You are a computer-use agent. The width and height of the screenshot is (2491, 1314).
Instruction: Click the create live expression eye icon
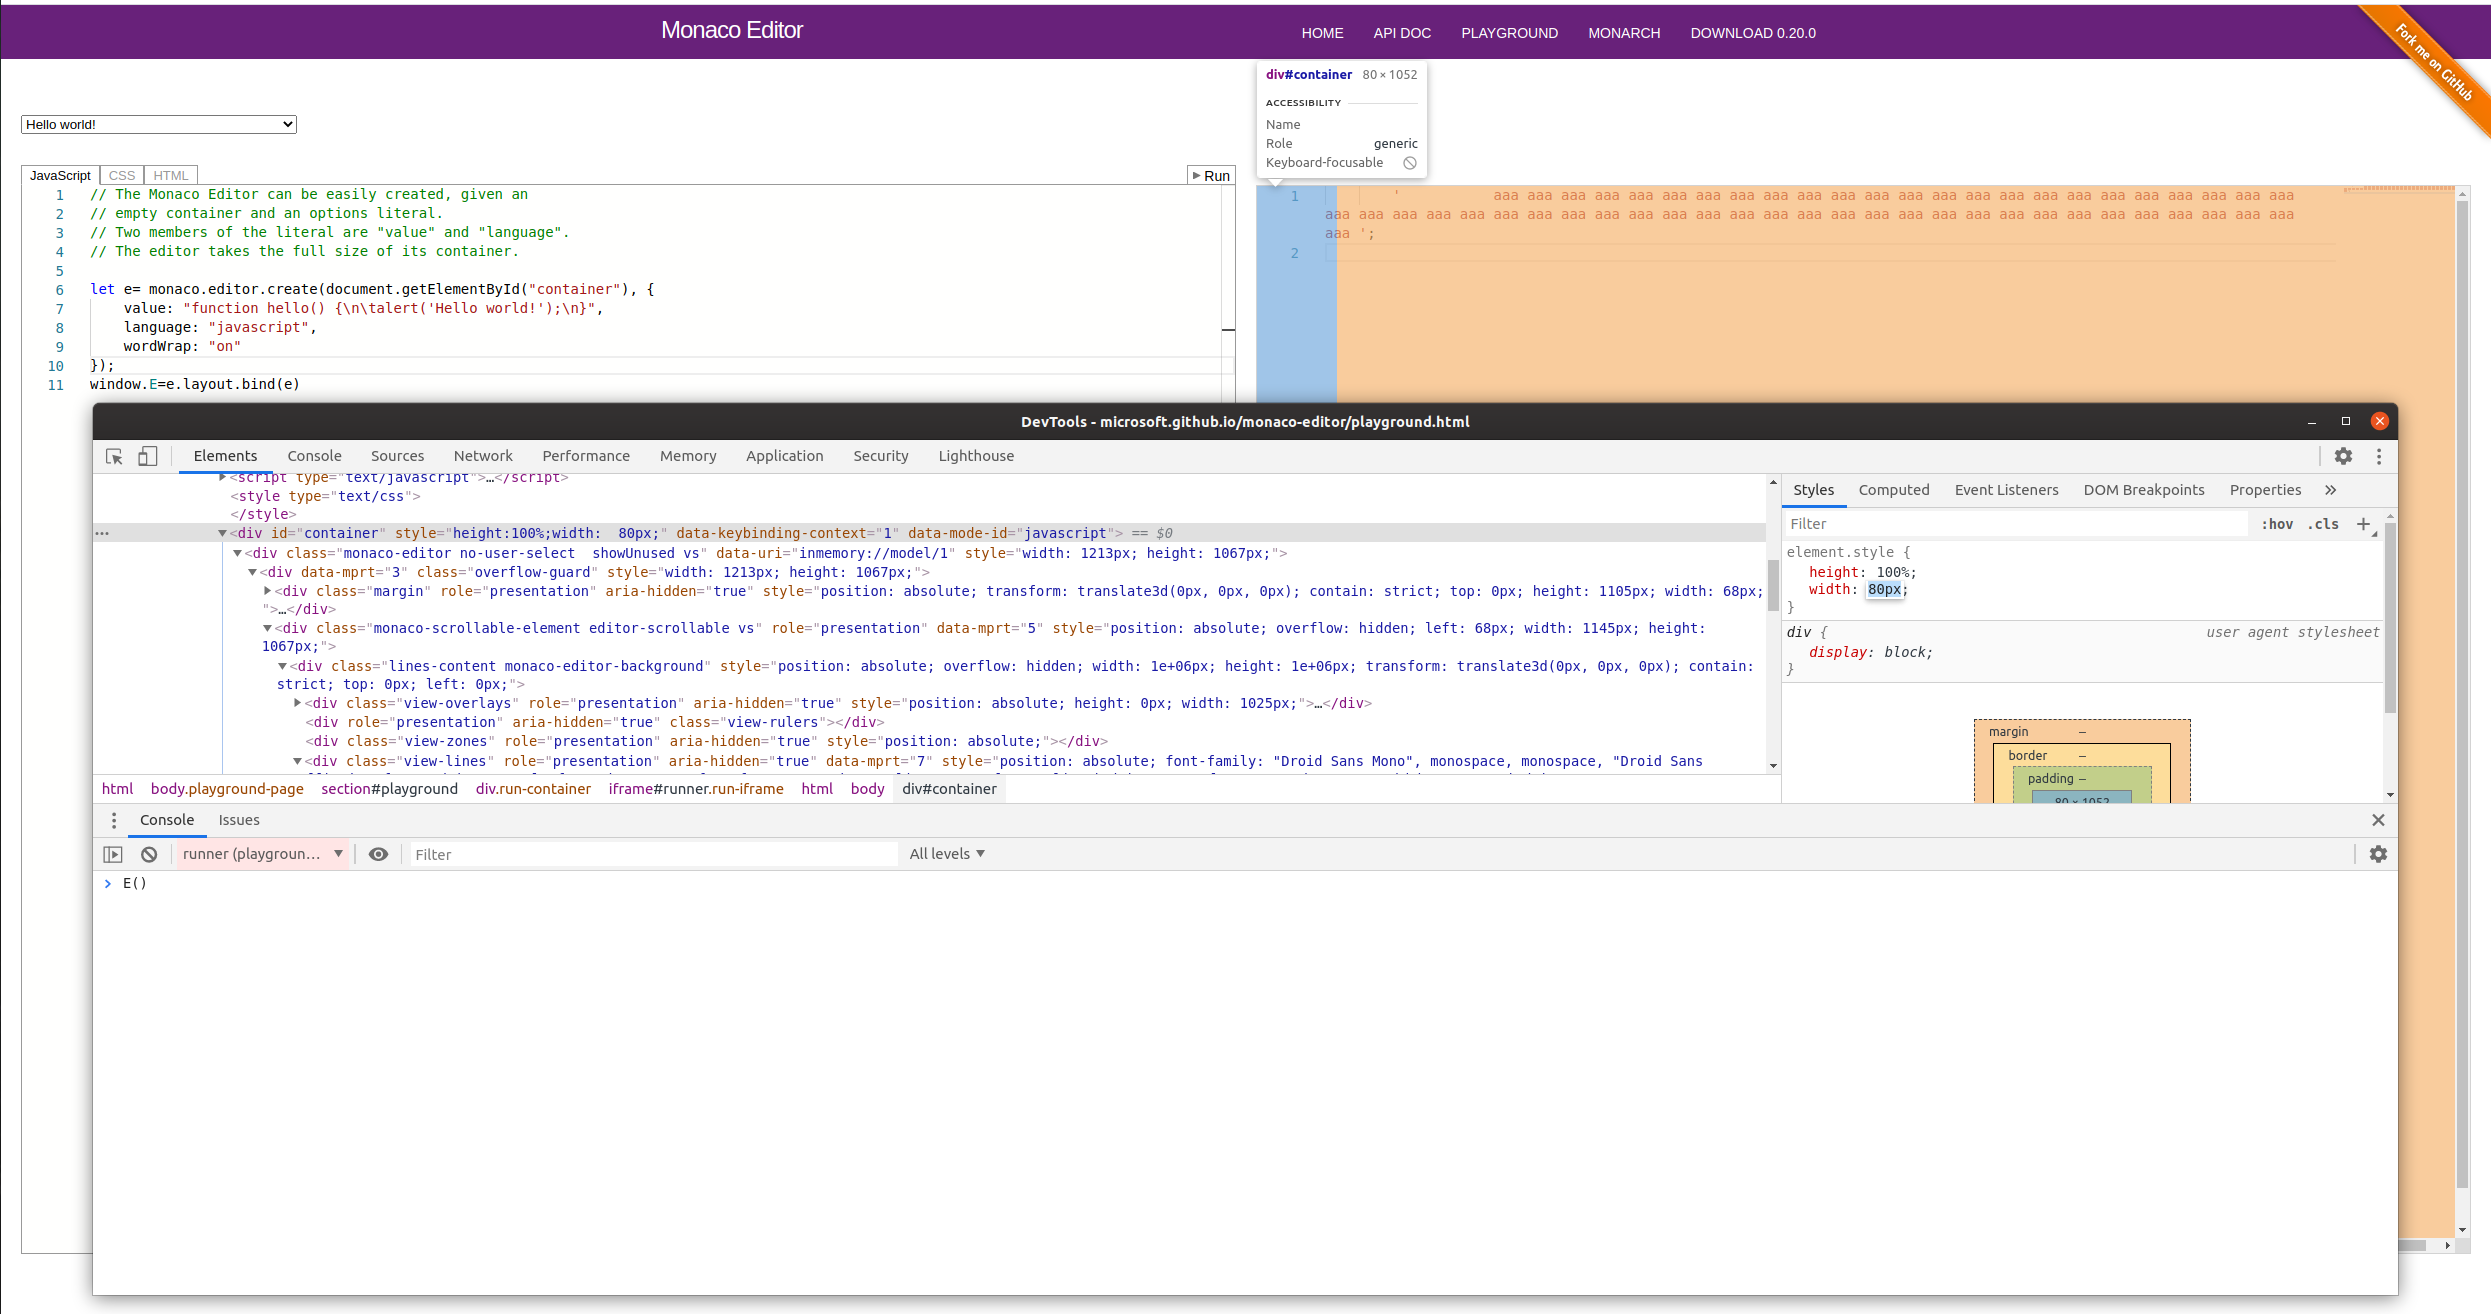pyautogui.click(x=378, y=854)
